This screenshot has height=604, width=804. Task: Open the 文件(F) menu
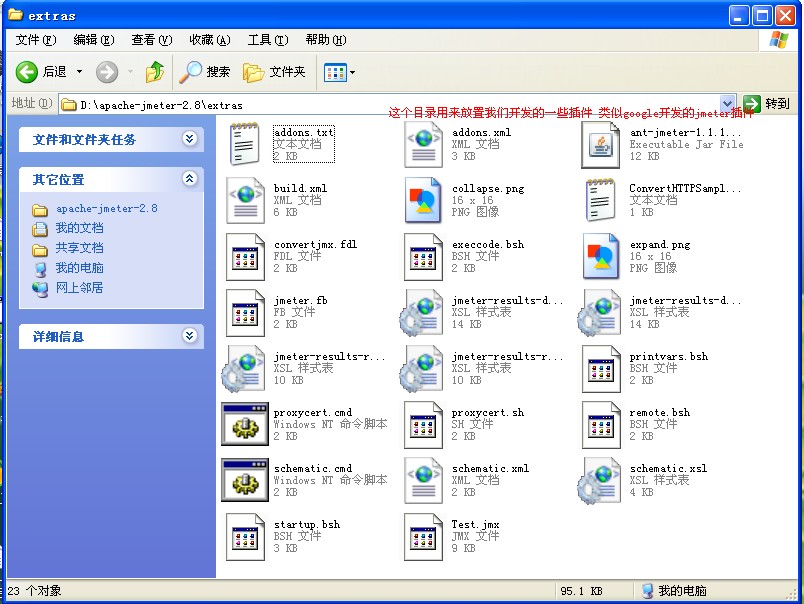tap(35, 39)
